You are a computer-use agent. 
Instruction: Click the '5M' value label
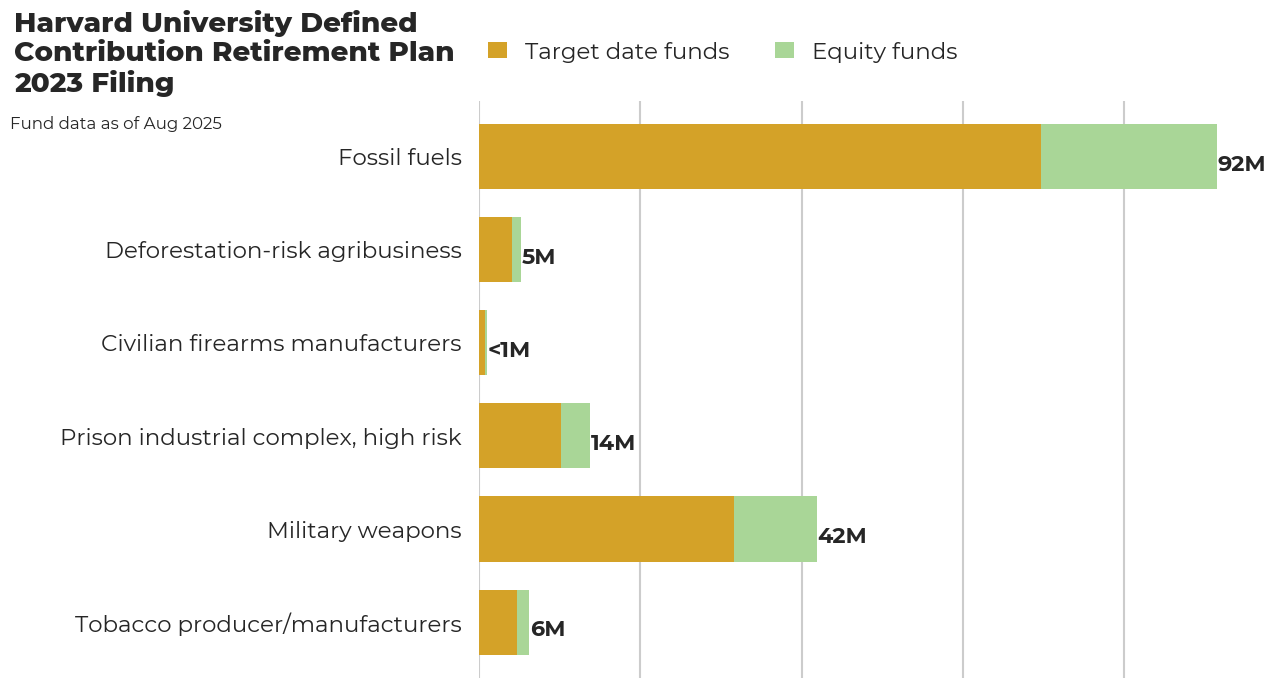point(538,257)
